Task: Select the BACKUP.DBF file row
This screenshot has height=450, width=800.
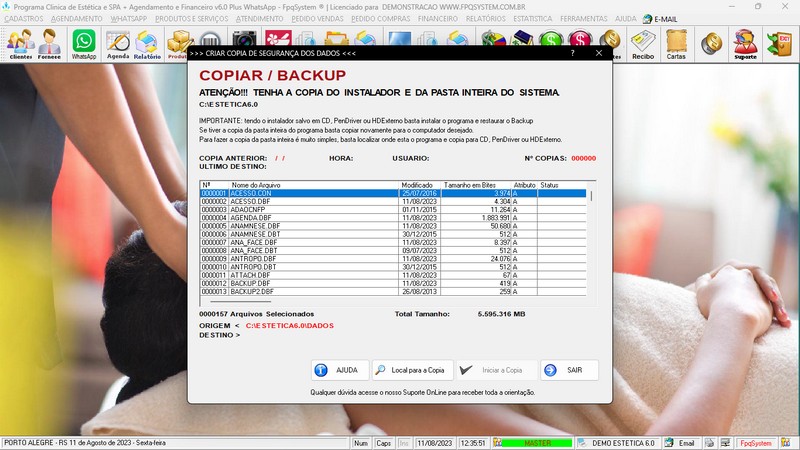Action: (x=393, y=283)
